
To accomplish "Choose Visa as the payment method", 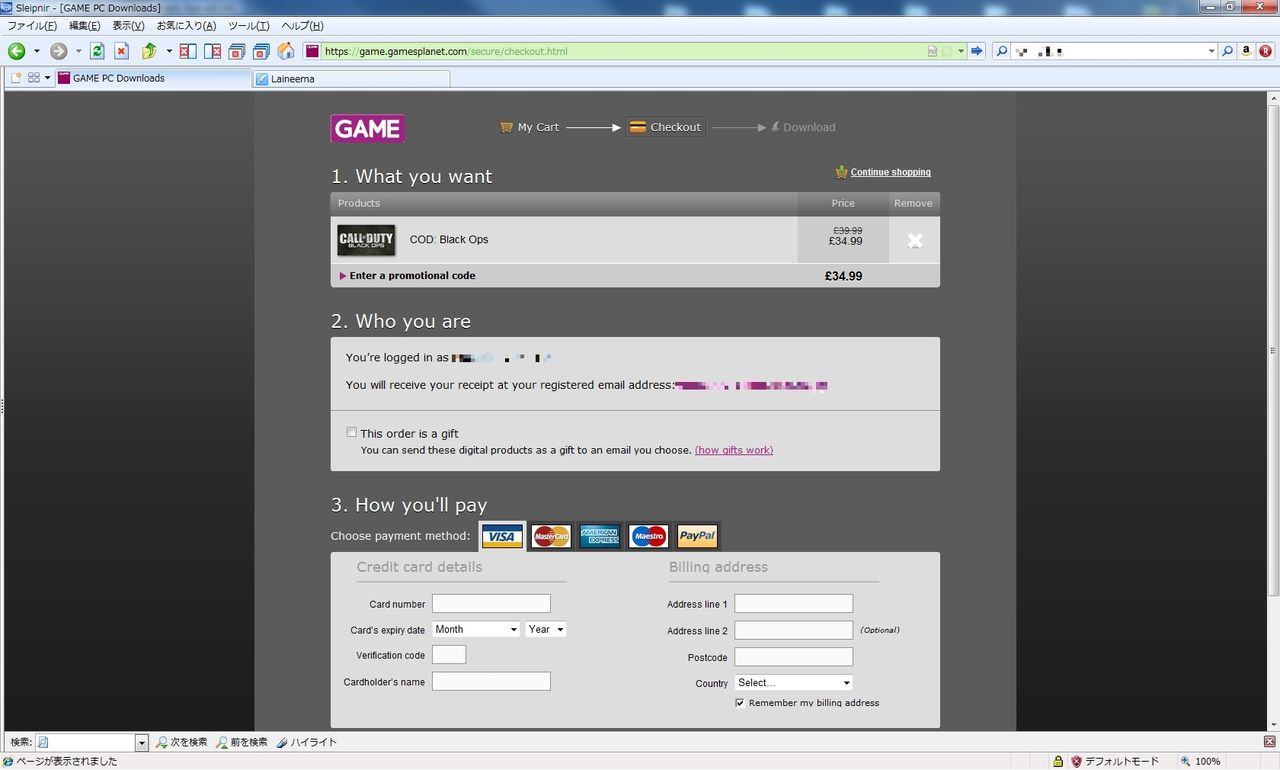I will tap(502, 536).
